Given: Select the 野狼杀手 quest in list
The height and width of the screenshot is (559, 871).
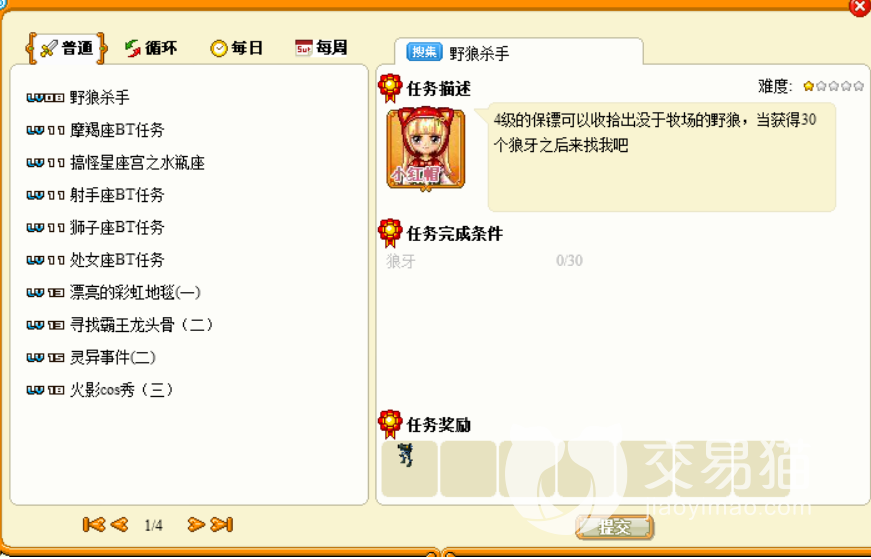Looking at the screenshot, I should click(78, 98).
